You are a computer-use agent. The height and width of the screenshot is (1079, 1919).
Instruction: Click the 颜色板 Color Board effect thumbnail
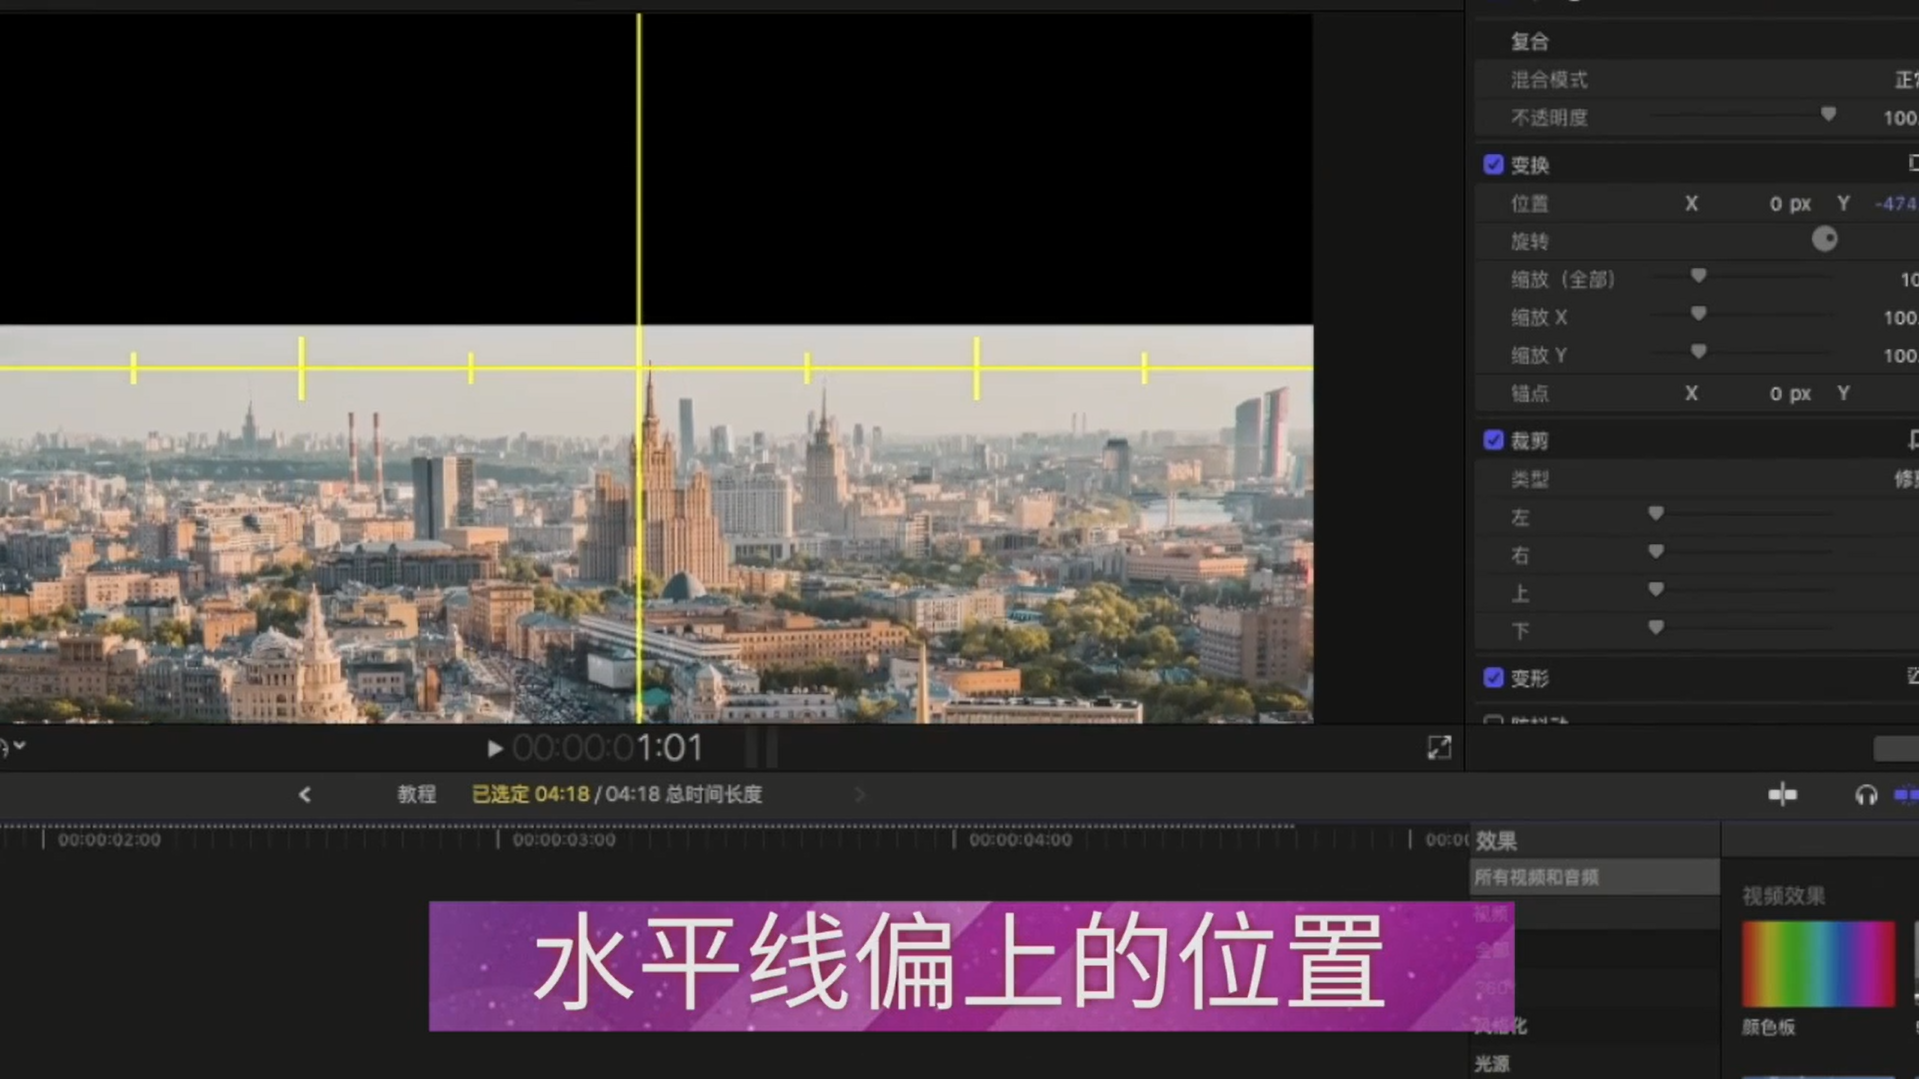click(1818, 962)
